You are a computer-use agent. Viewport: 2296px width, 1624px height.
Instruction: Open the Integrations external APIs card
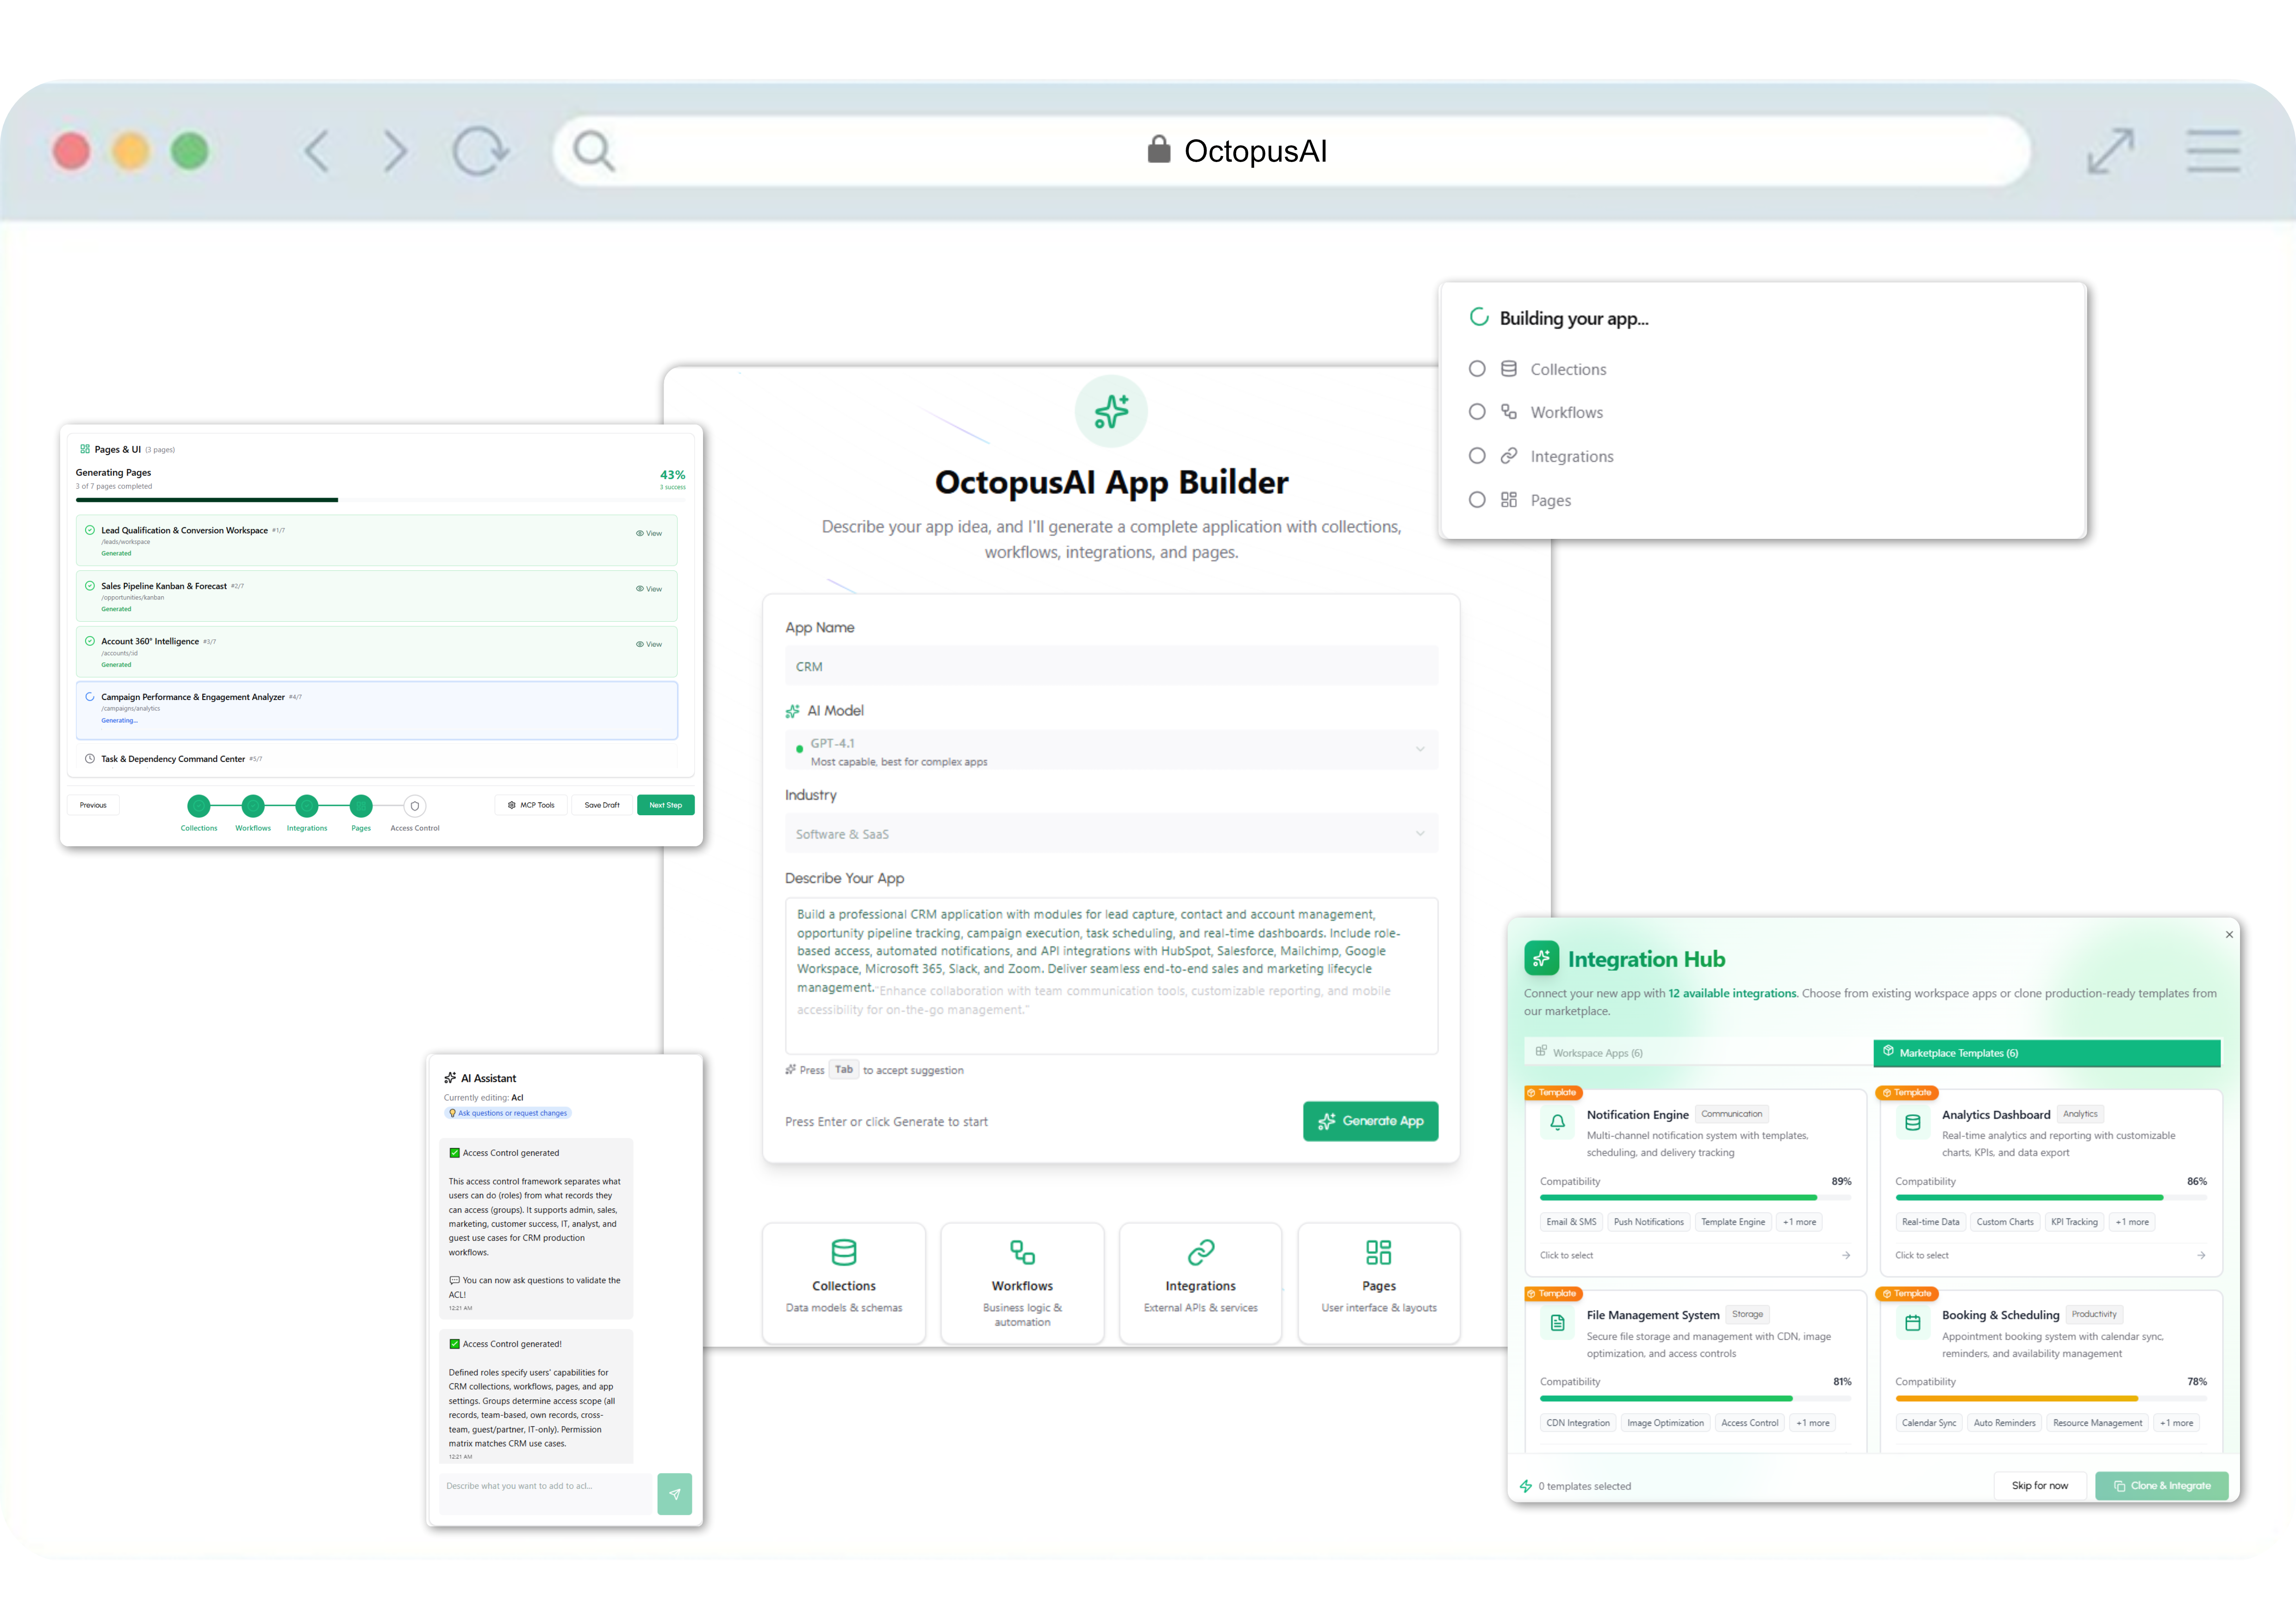[x=1199, y=1283]
